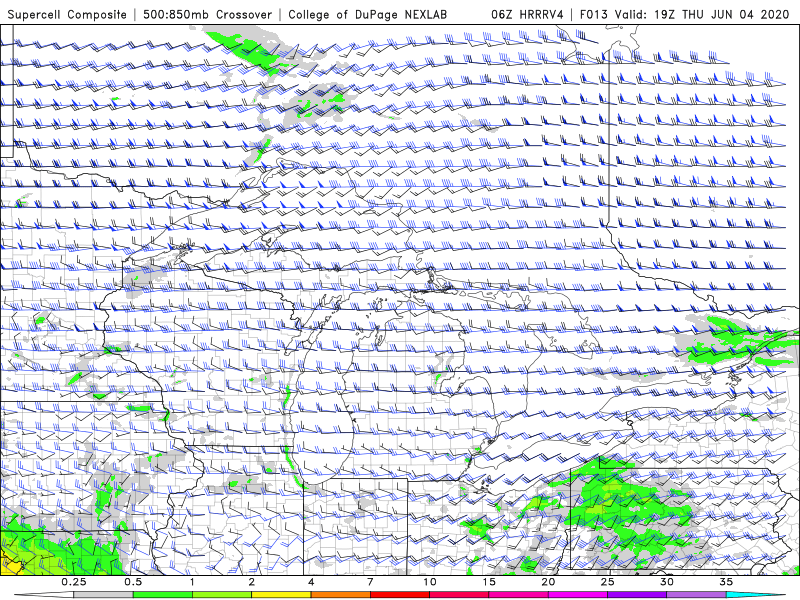Image resolution: width=800 pixels, height=600 pixels.
Task: Click the bright green swatch between 0.5 and 1
Action: [x=163, y=595]
